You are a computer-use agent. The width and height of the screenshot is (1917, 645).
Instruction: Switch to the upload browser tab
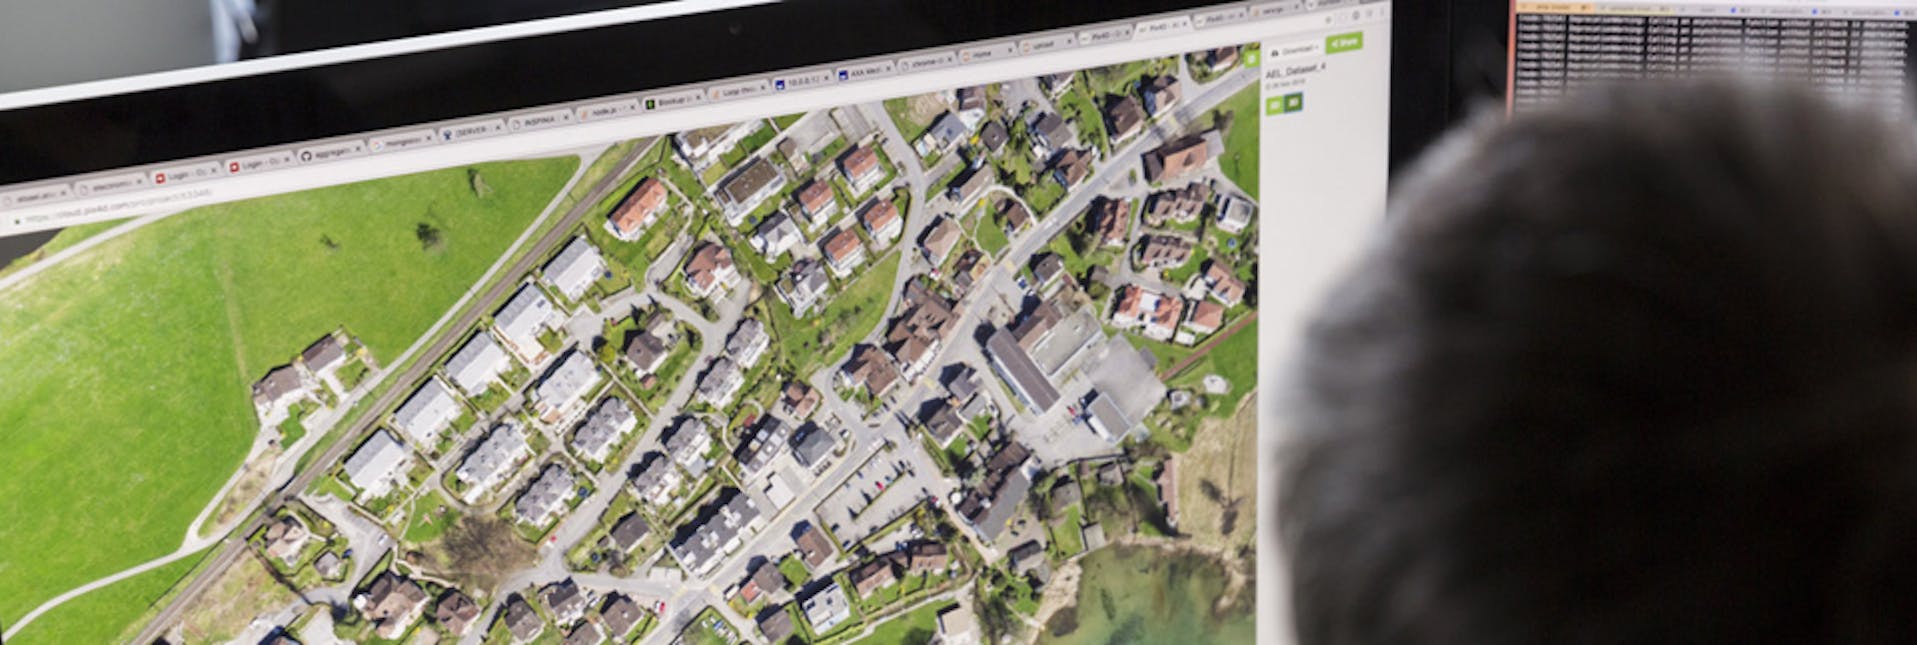tap(1046, 44)
